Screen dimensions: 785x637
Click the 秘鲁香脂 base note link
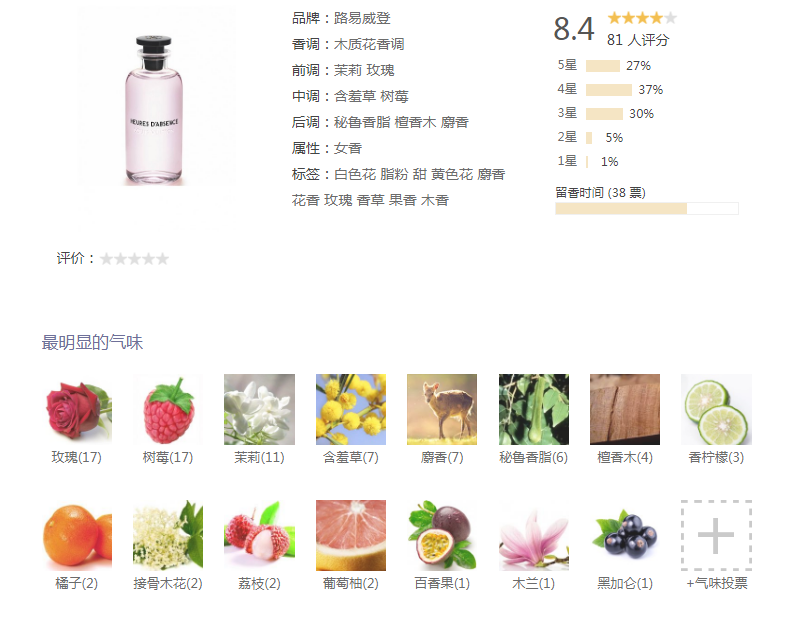[x=362, y=122]
